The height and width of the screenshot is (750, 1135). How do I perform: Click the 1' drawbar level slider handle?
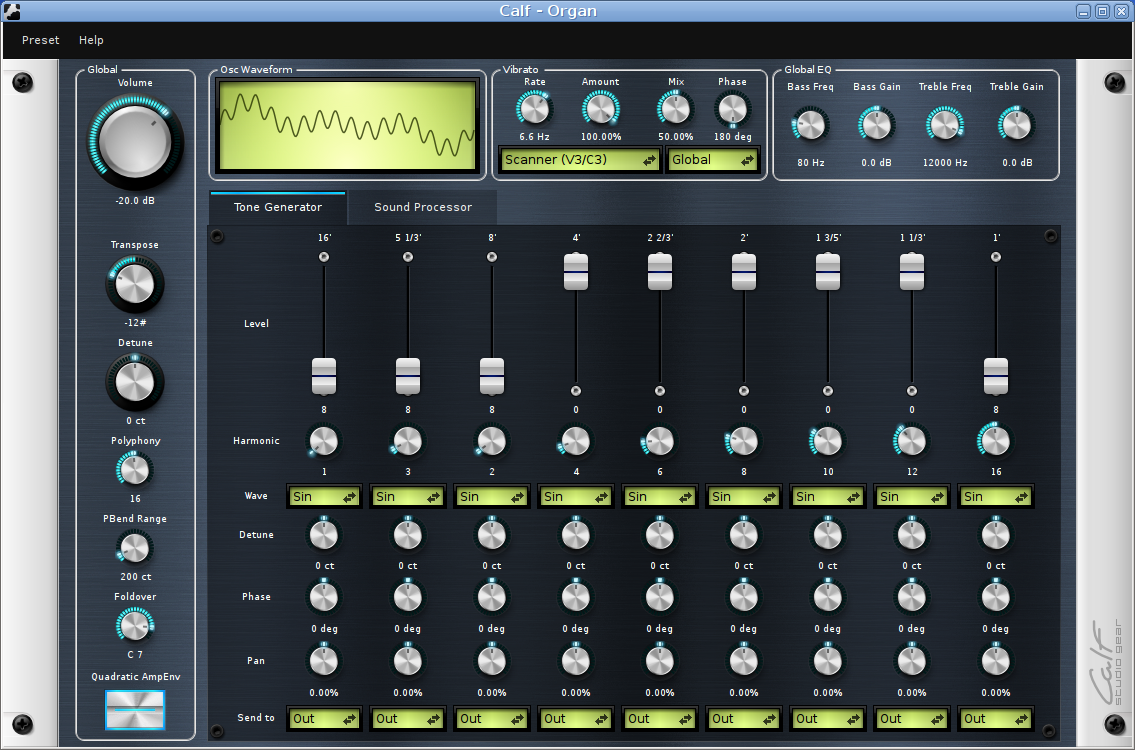tap(996, 376)
